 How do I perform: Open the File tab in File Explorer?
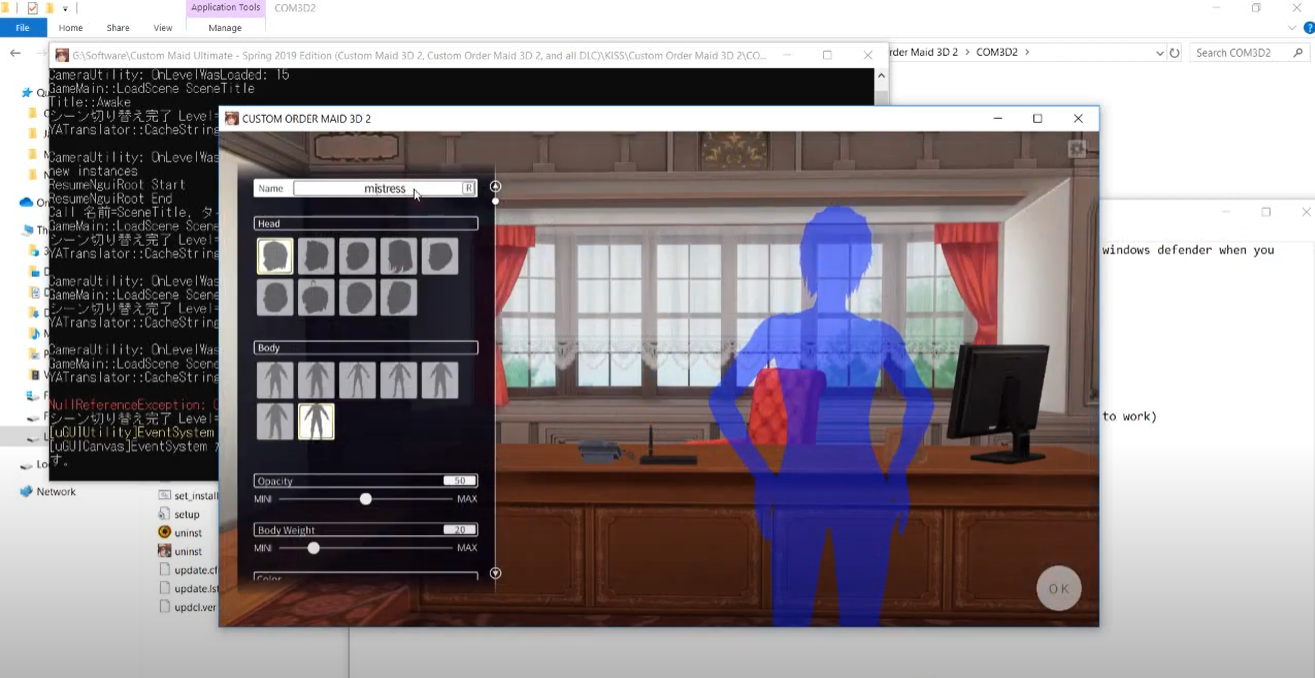[x=23, y=28]
